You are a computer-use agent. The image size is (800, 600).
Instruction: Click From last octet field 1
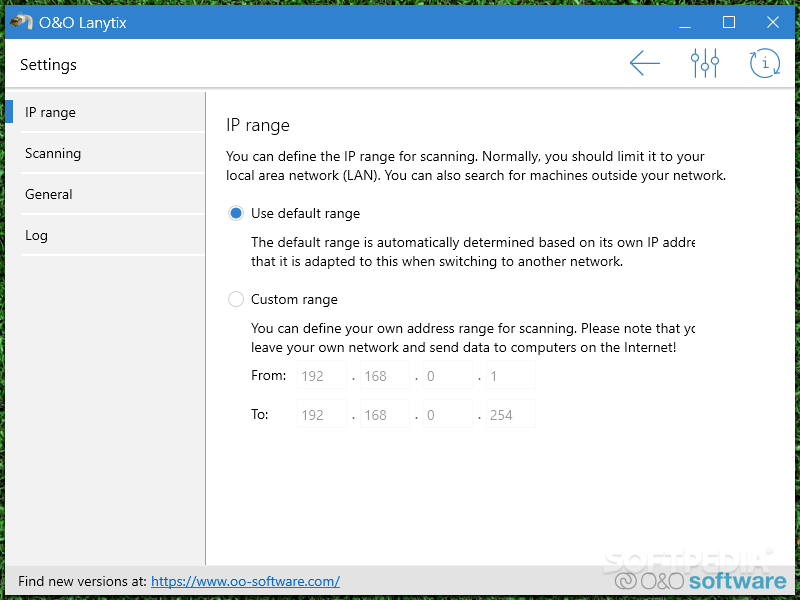coord(511,375)
